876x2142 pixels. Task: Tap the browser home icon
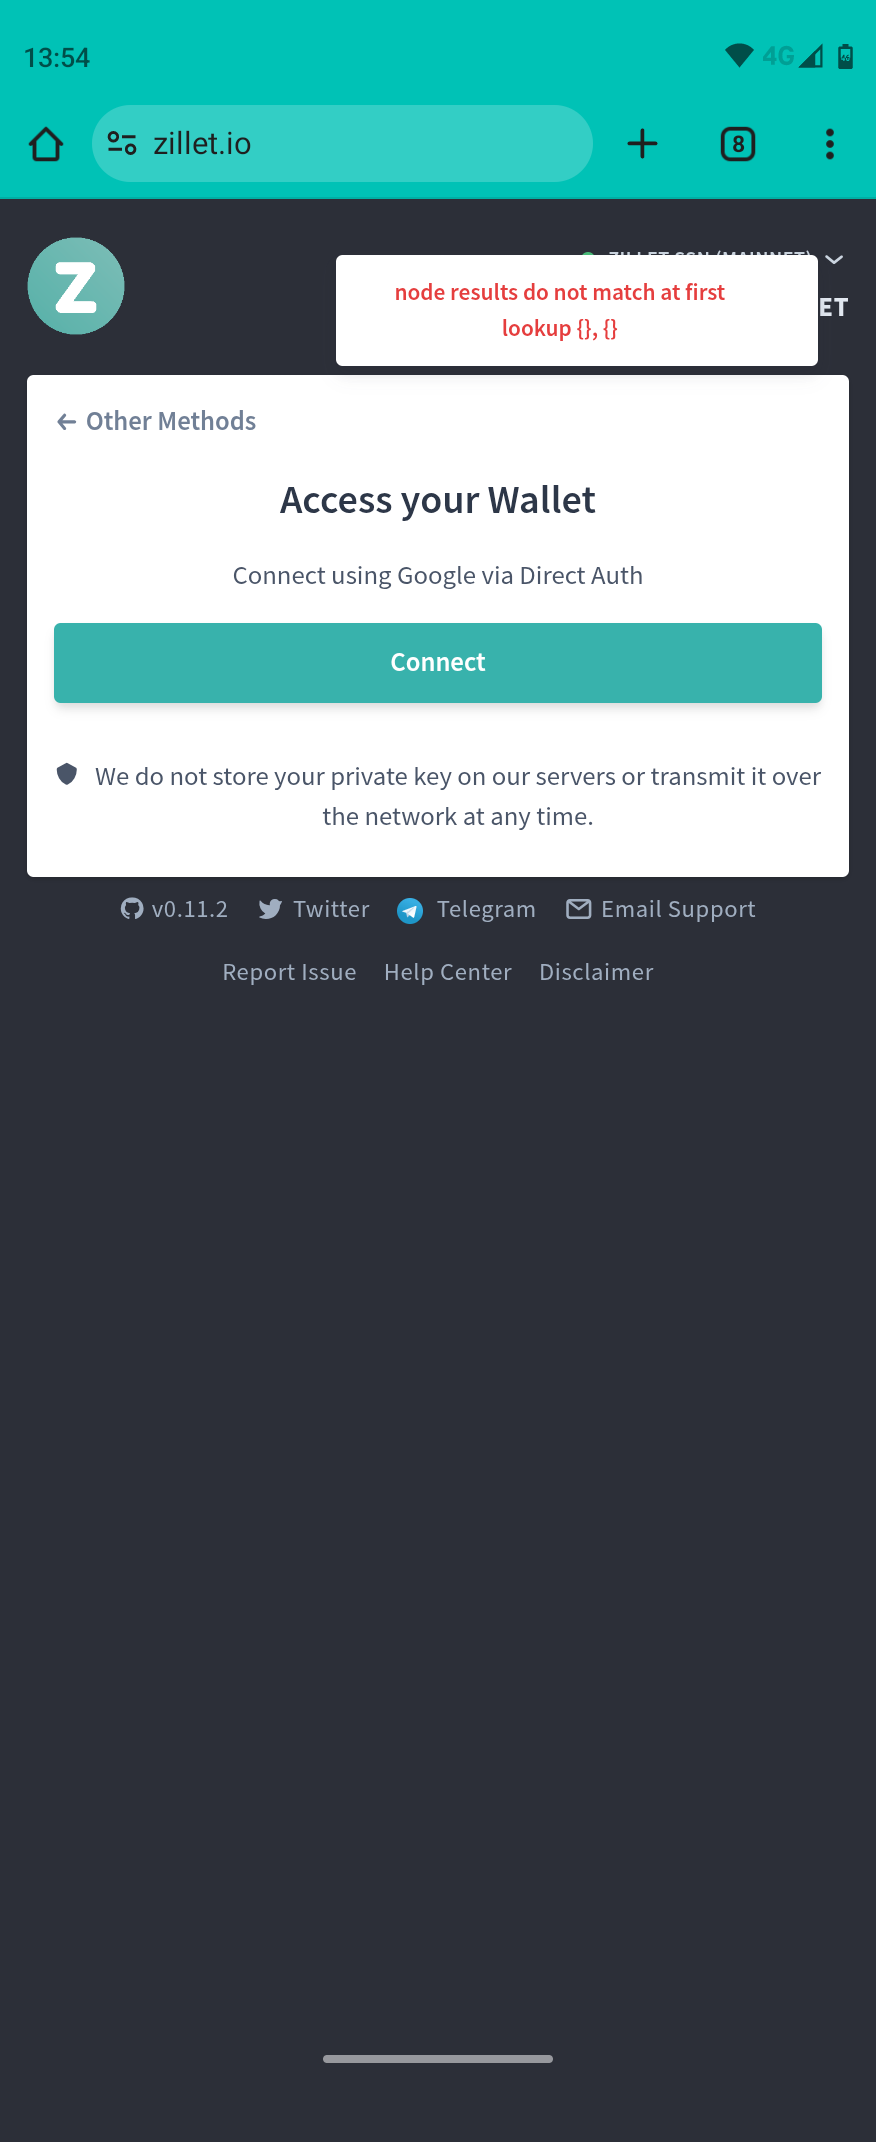46,144
